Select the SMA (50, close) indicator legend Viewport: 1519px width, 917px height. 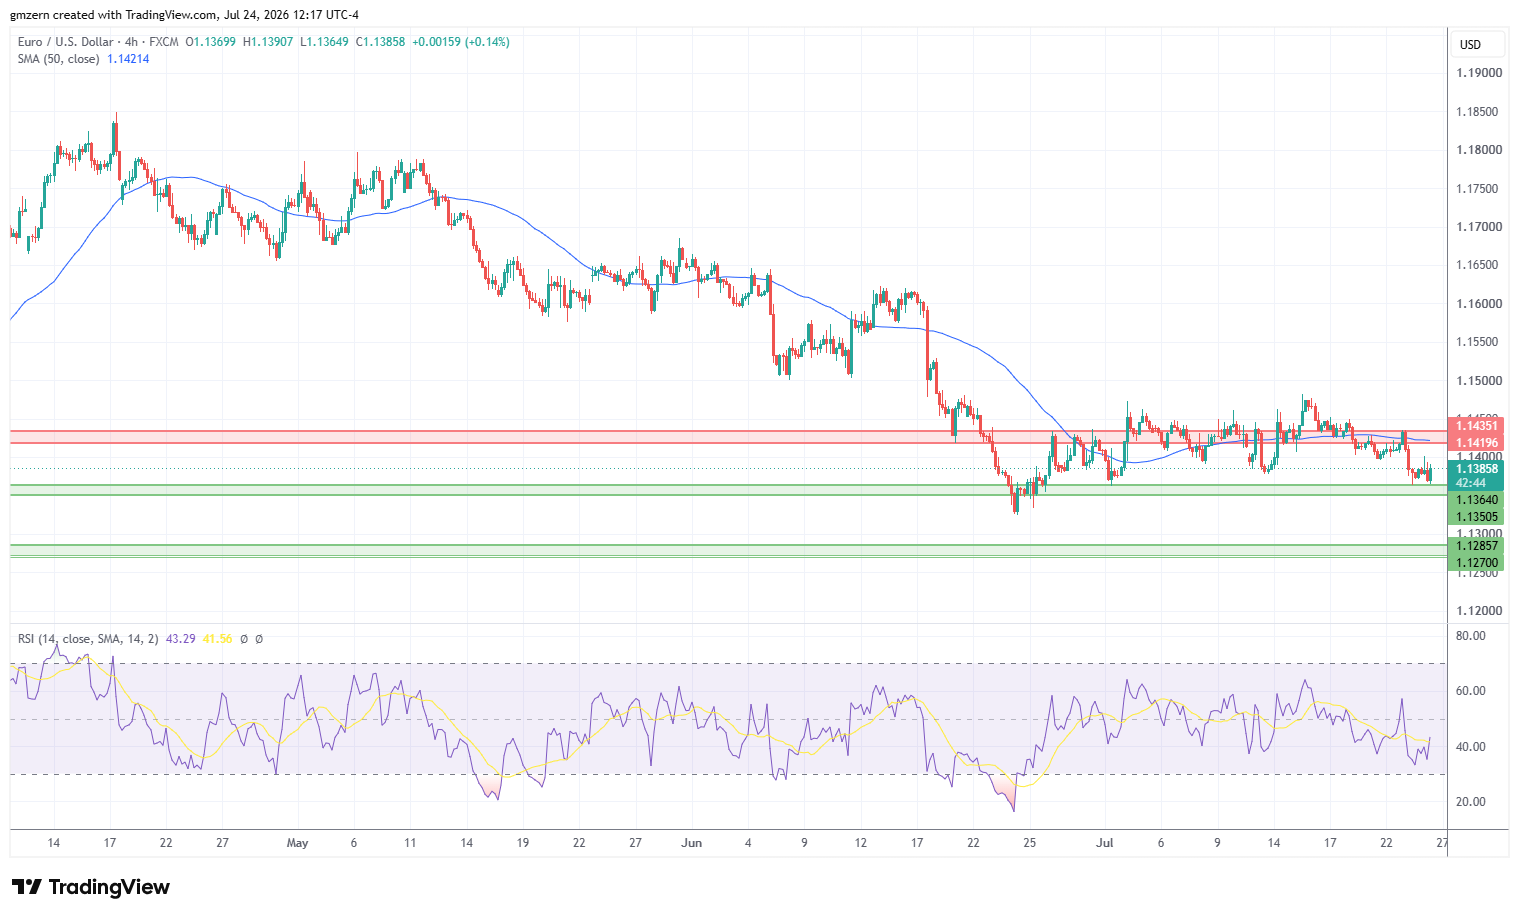(59, 59)
